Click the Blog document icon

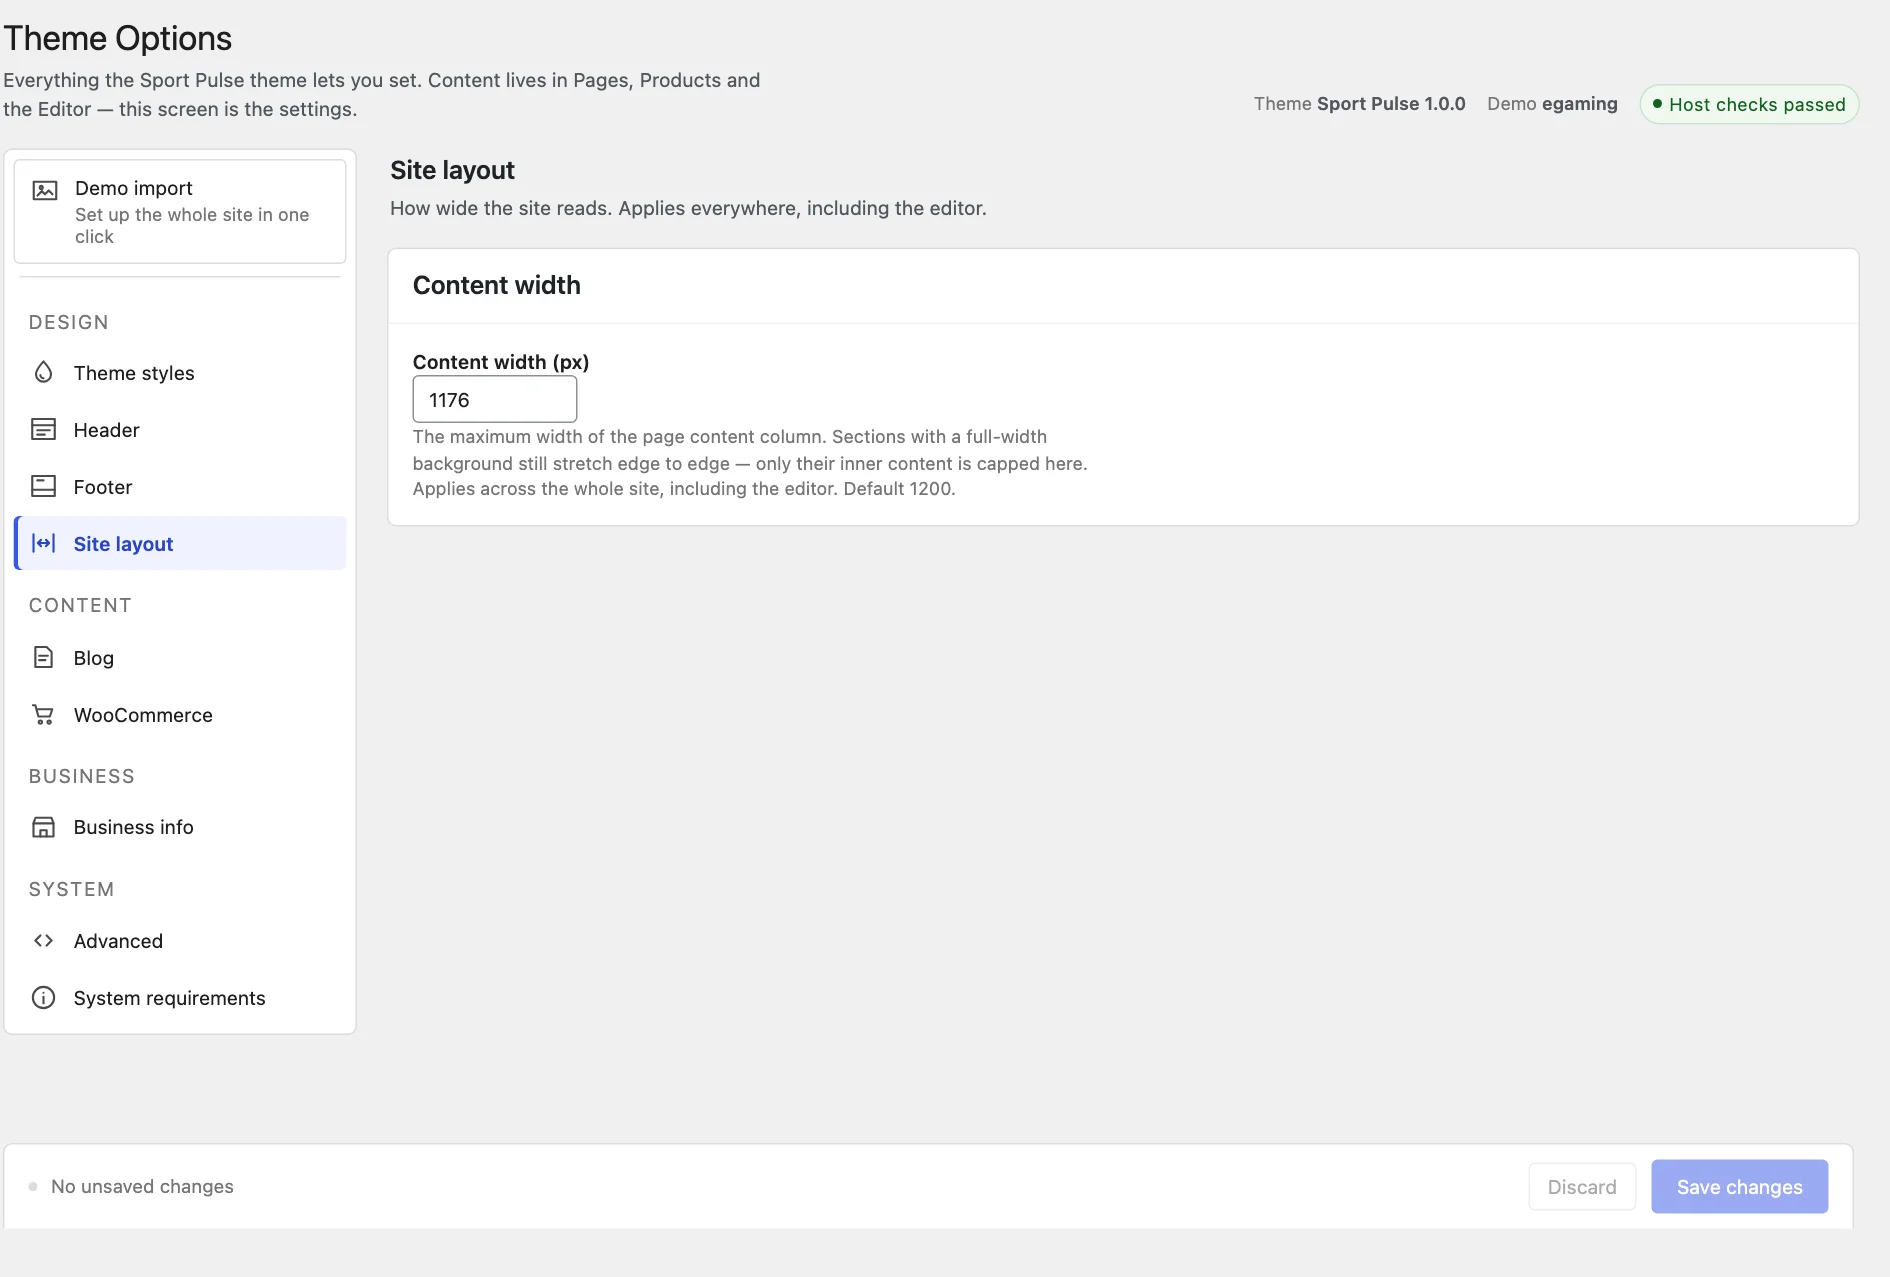[x=43, y=658]
